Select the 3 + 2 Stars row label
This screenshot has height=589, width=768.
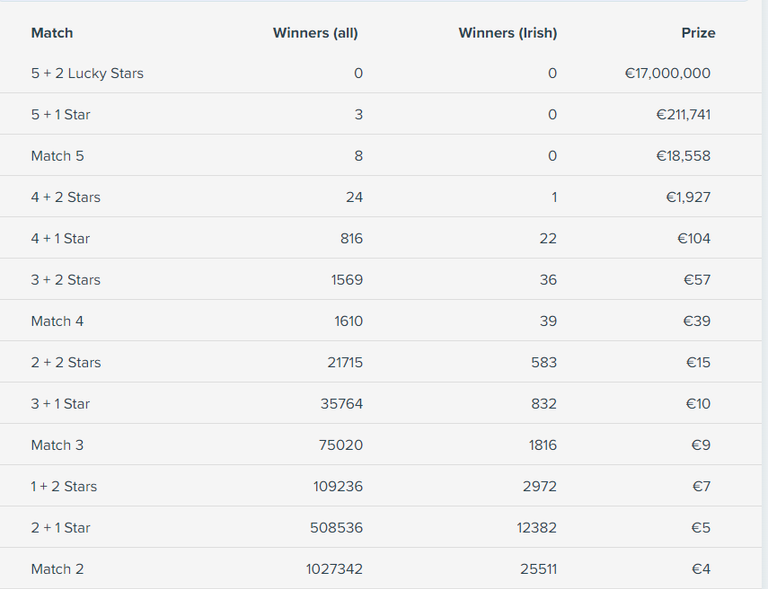click(x=66, y=280)
